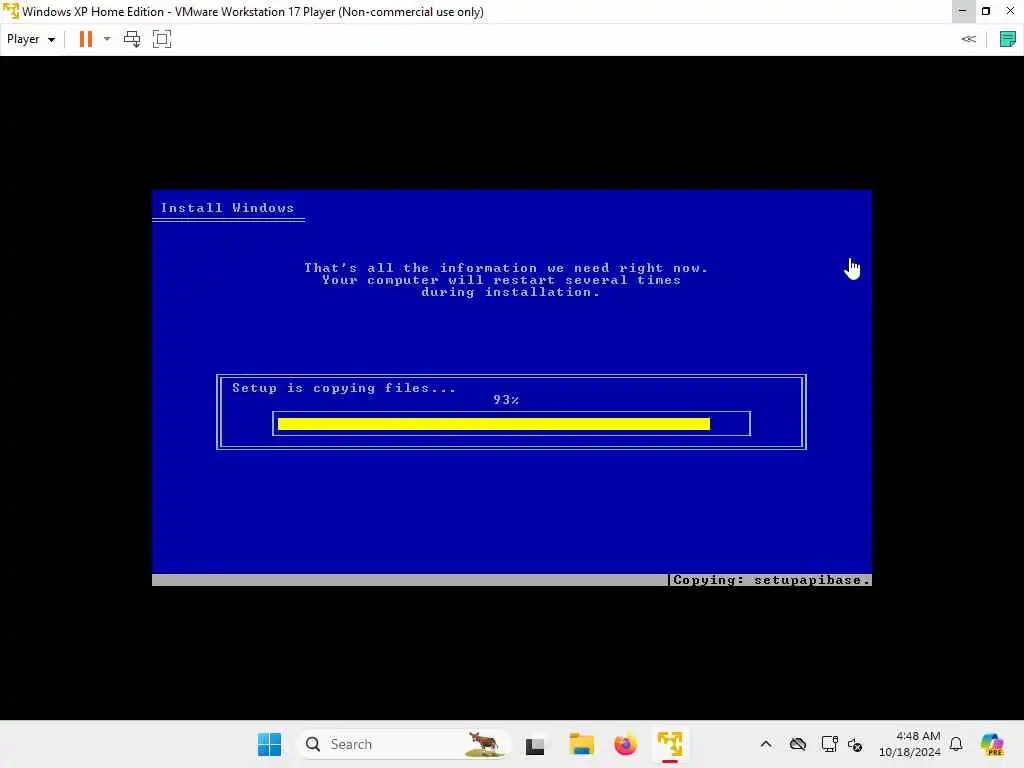Minimize the VMware Player window
Image resolution: width=1024 pixels, height=768 pixels.
coord(962,11)
